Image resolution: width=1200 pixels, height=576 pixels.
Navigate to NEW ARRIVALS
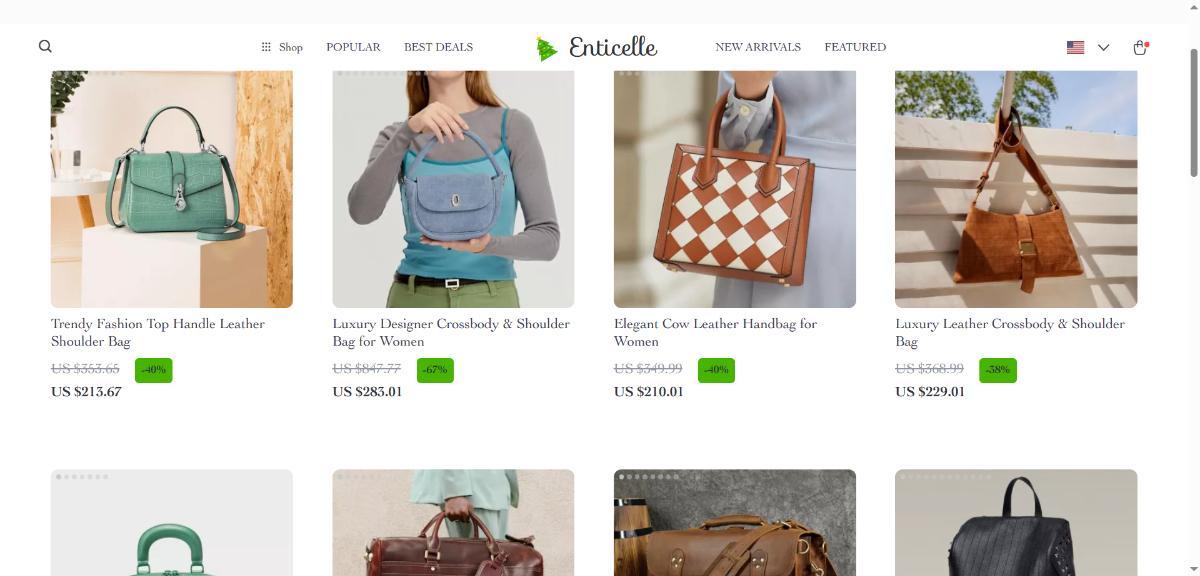tap(758, 47)
